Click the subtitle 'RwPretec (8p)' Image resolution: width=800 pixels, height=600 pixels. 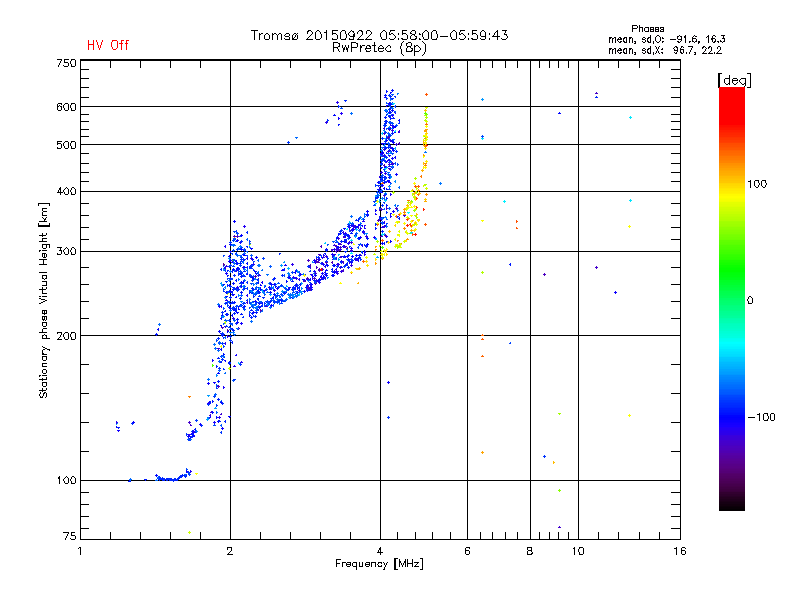click(379, 48)
